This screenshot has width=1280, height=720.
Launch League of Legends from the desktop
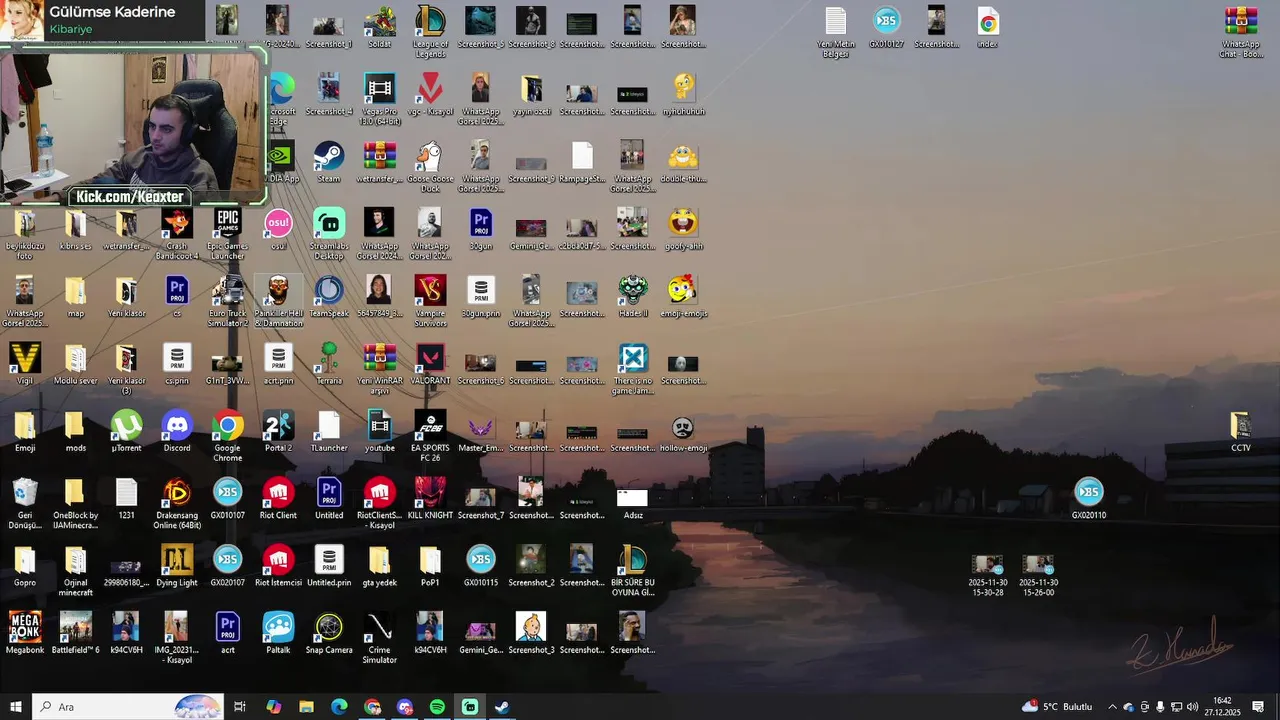[x=430, y=31]
